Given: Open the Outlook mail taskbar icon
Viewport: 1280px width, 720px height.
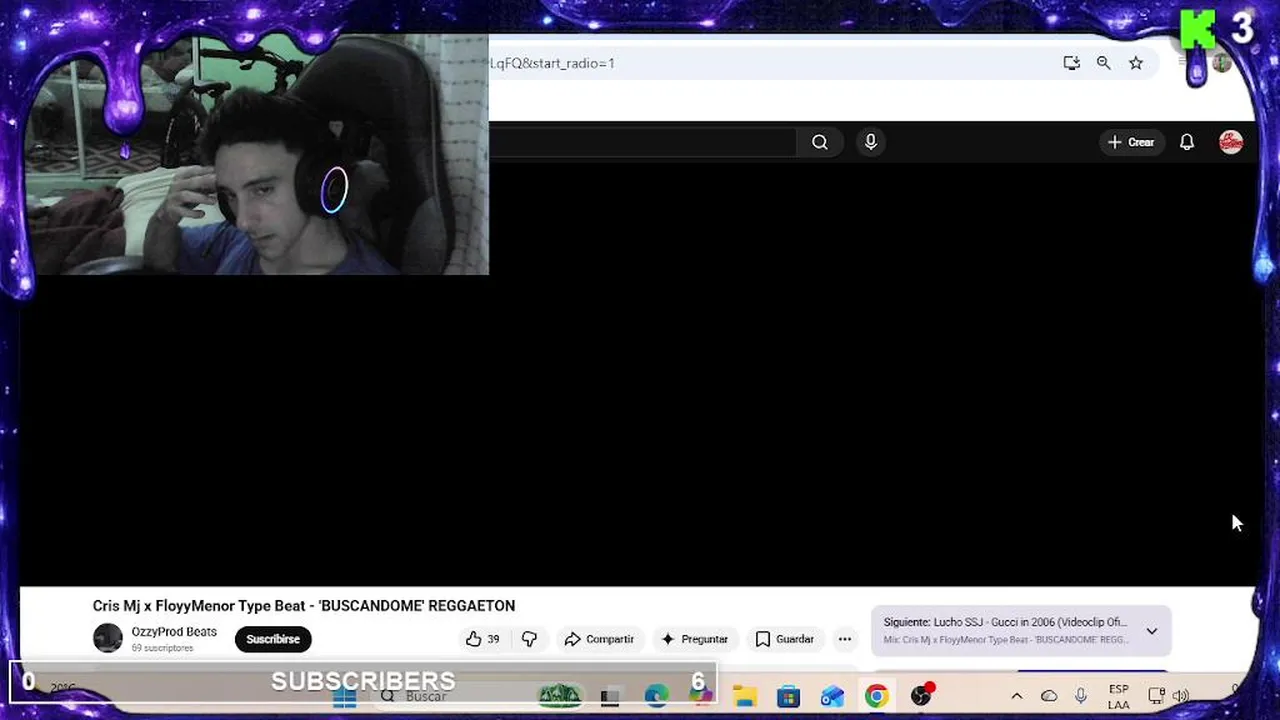Looking at the screenshot, I should (x=832, y=696).
